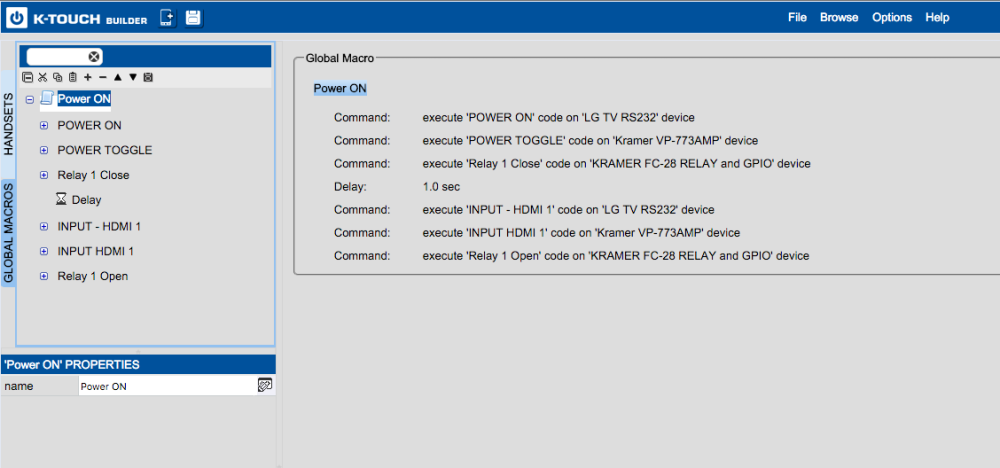The image size is (1000, 468).
Task: Expand the Relay 1 Open node
Action: point(44,276)
